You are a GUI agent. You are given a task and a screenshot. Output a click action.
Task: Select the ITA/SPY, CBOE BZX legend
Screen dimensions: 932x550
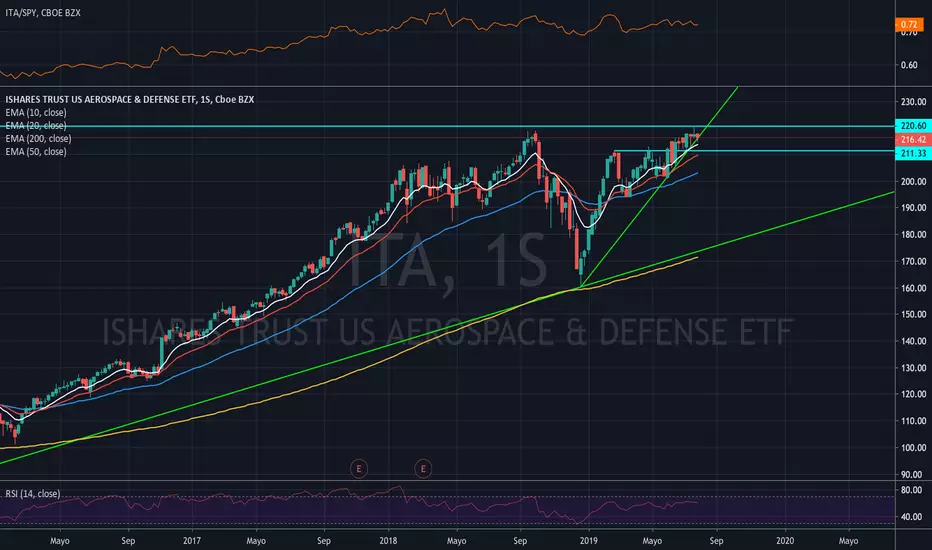43,12
